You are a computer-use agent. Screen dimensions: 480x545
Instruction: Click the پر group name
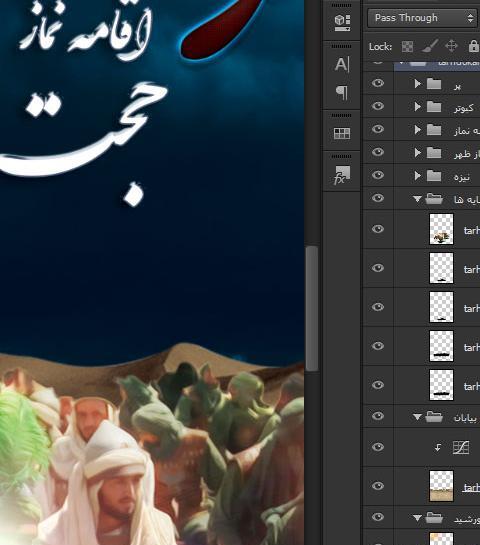(x=457, y=86)
